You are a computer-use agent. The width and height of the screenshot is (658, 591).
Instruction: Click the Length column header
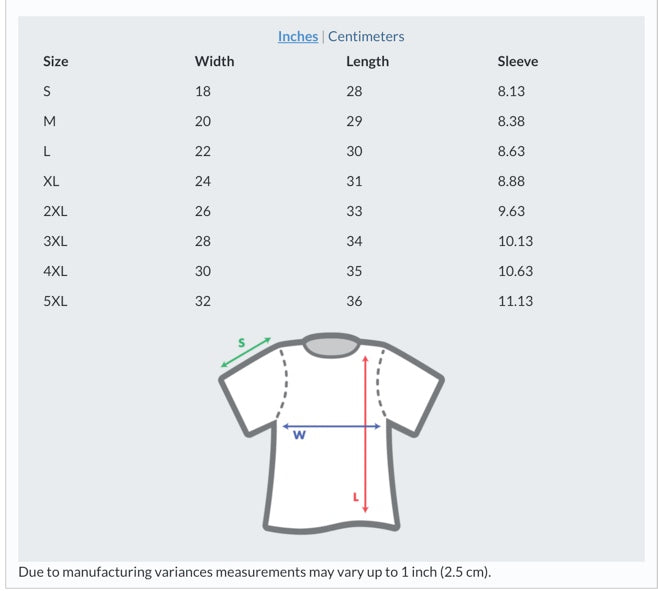pos(367,61)
